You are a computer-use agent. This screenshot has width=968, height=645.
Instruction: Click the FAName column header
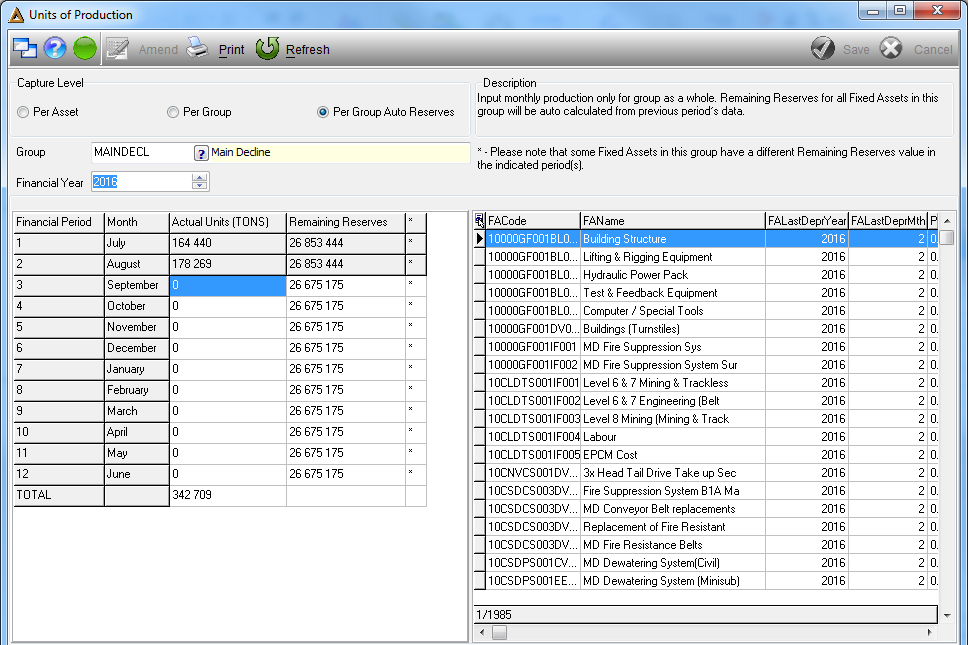[672, 221]
